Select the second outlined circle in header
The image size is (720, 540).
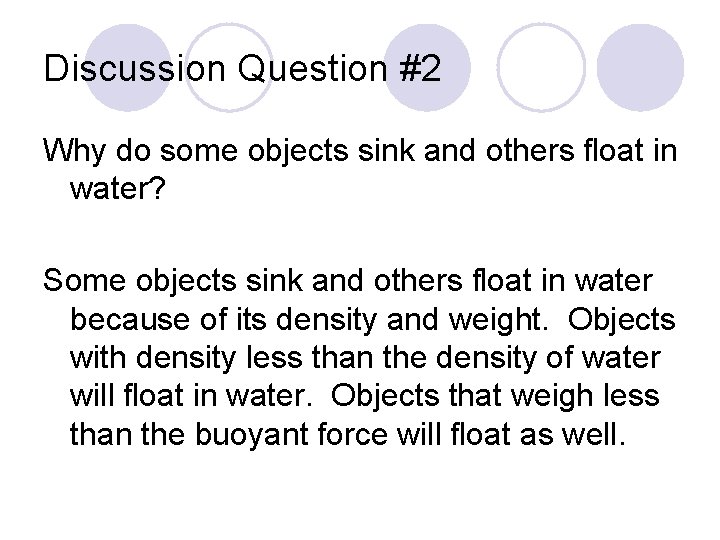coord(229,68)
